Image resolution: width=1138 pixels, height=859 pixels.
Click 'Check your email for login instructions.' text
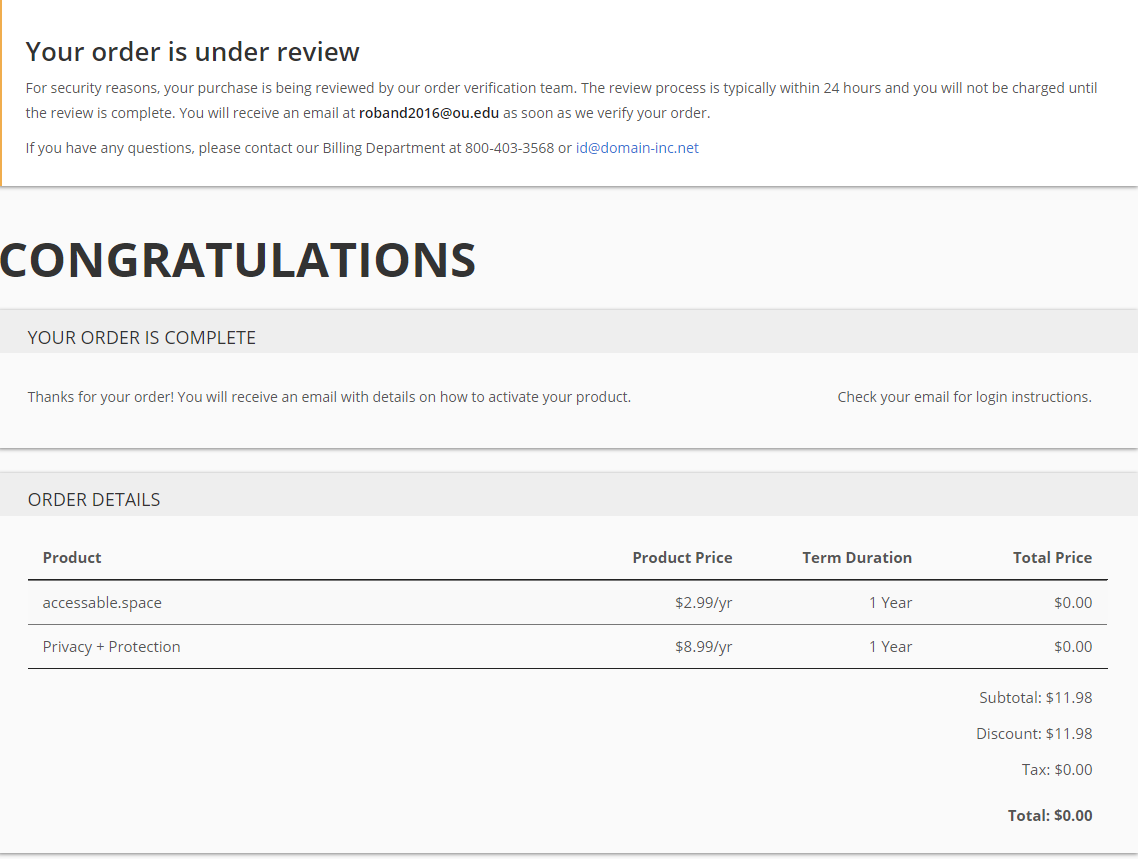[x=965, y=397]
